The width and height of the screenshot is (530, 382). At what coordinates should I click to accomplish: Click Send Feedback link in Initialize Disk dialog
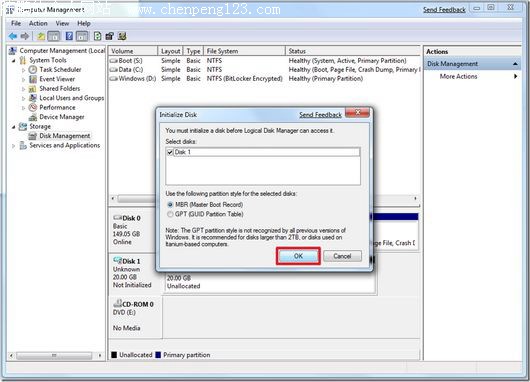click(320, 115)
